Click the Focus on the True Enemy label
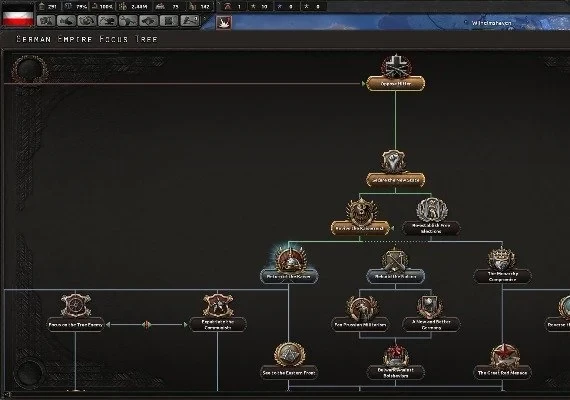Screen dimensions: 570x400 (75, 325)
